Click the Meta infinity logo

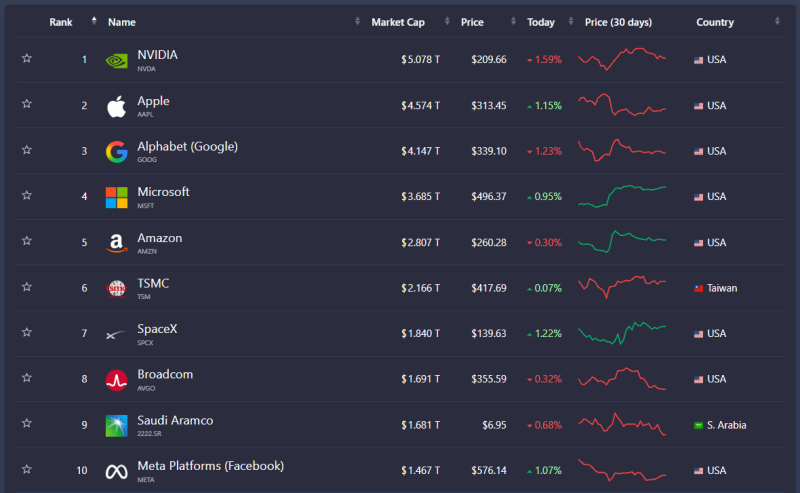click(x=116, y=472)
